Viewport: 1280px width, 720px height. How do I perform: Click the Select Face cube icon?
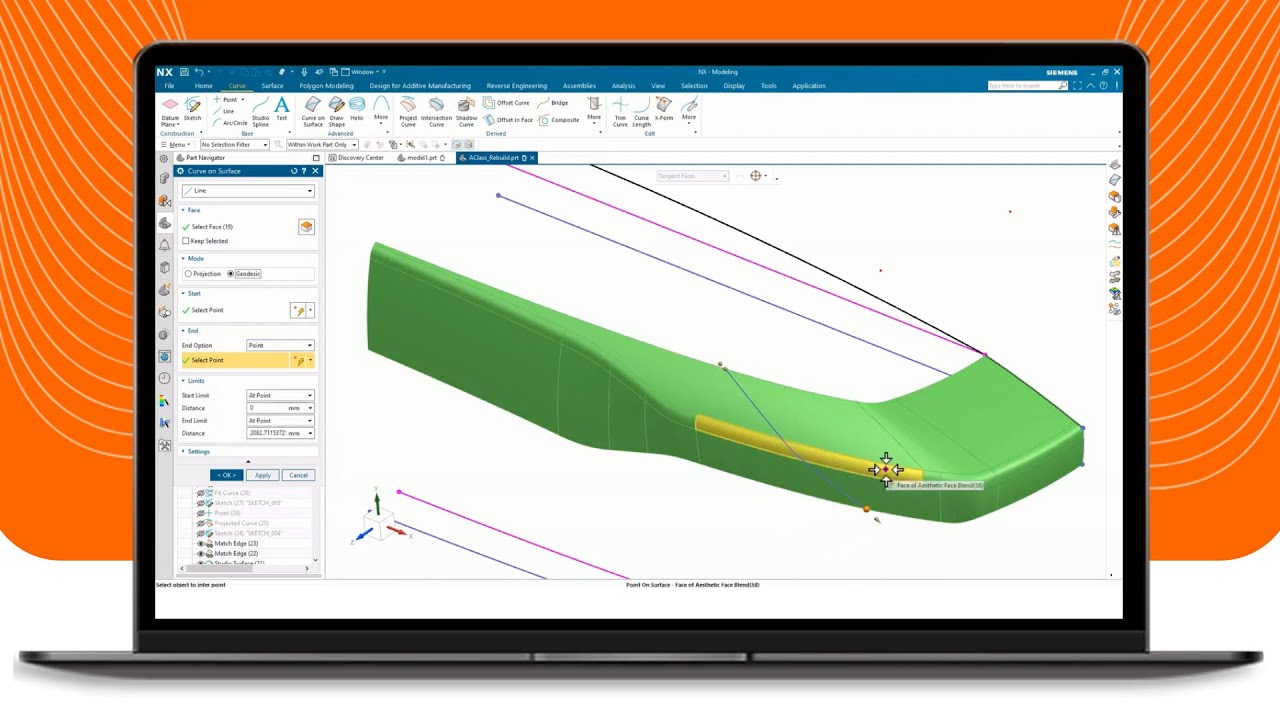pos(306,227)
